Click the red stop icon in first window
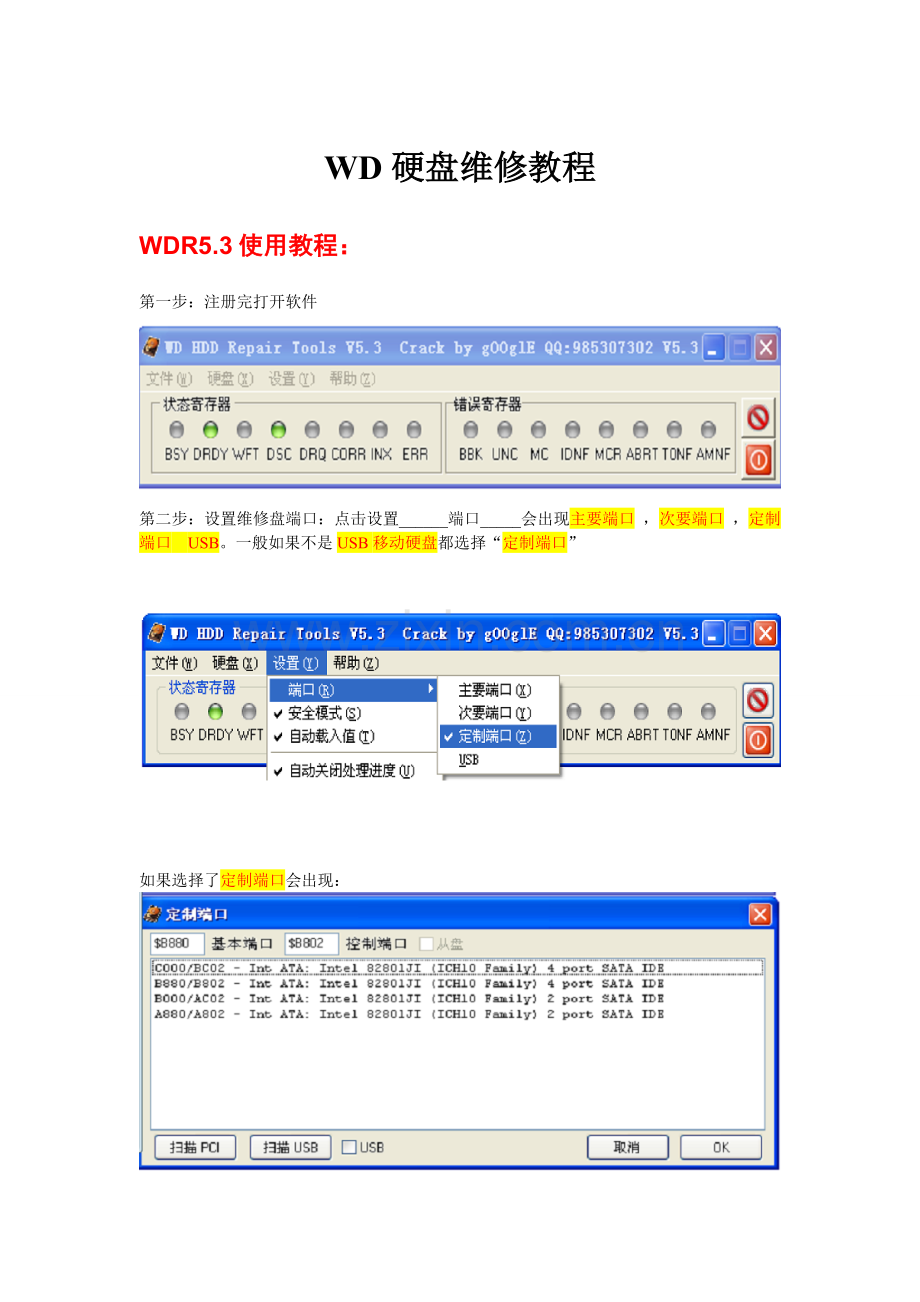 [x=759, y=418]
